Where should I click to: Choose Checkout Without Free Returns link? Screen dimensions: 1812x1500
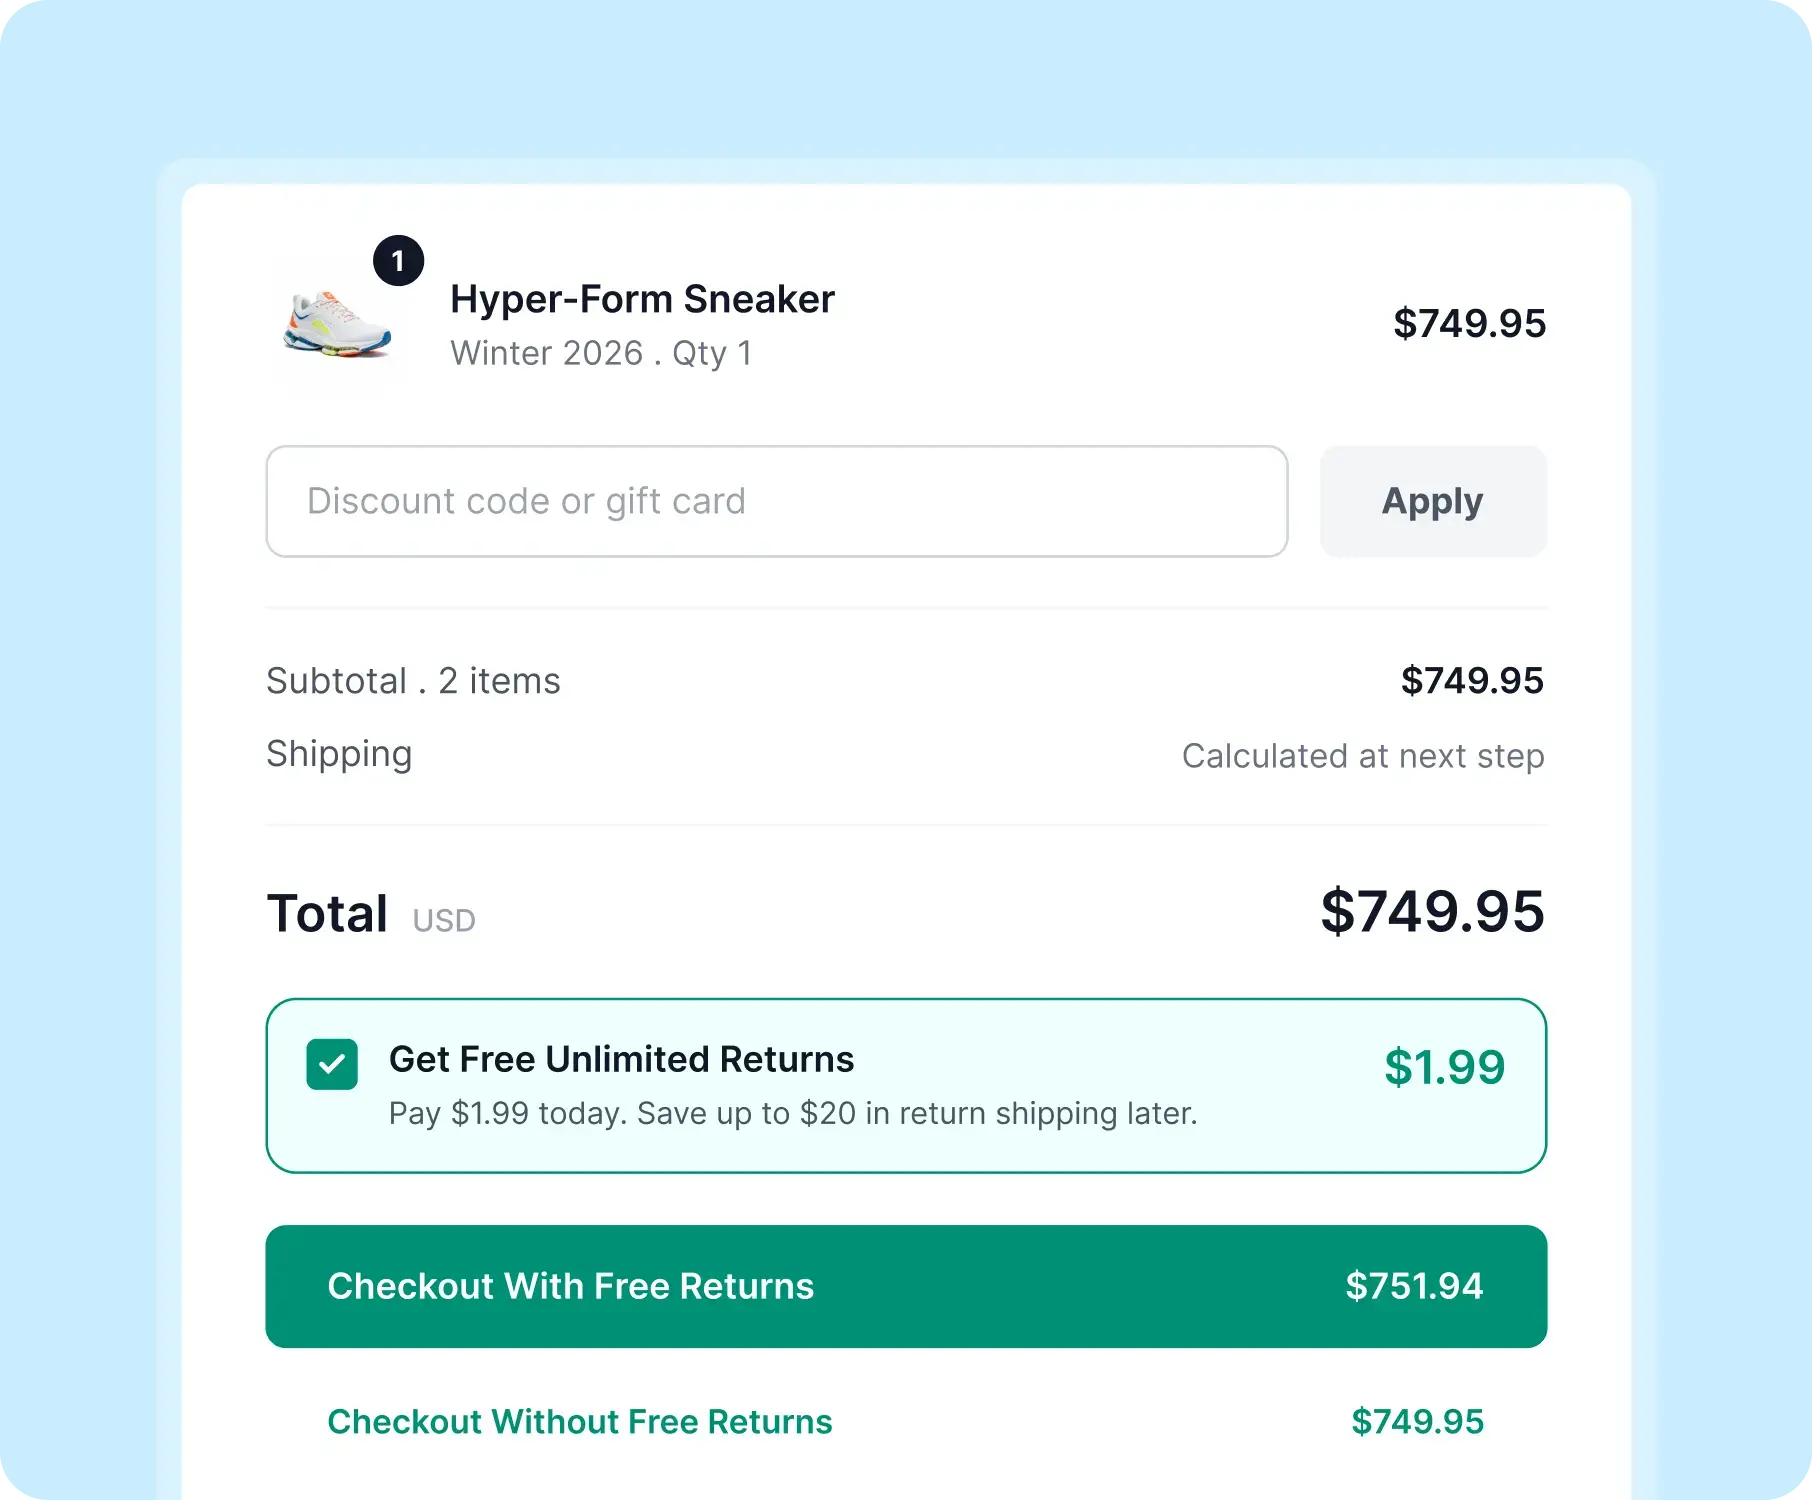pos(580,1421)
